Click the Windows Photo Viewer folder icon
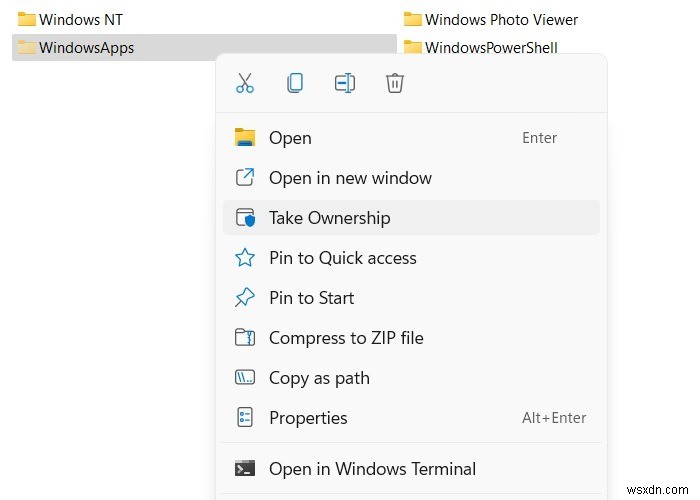700x500 pixels. click(x=412, y=19)
